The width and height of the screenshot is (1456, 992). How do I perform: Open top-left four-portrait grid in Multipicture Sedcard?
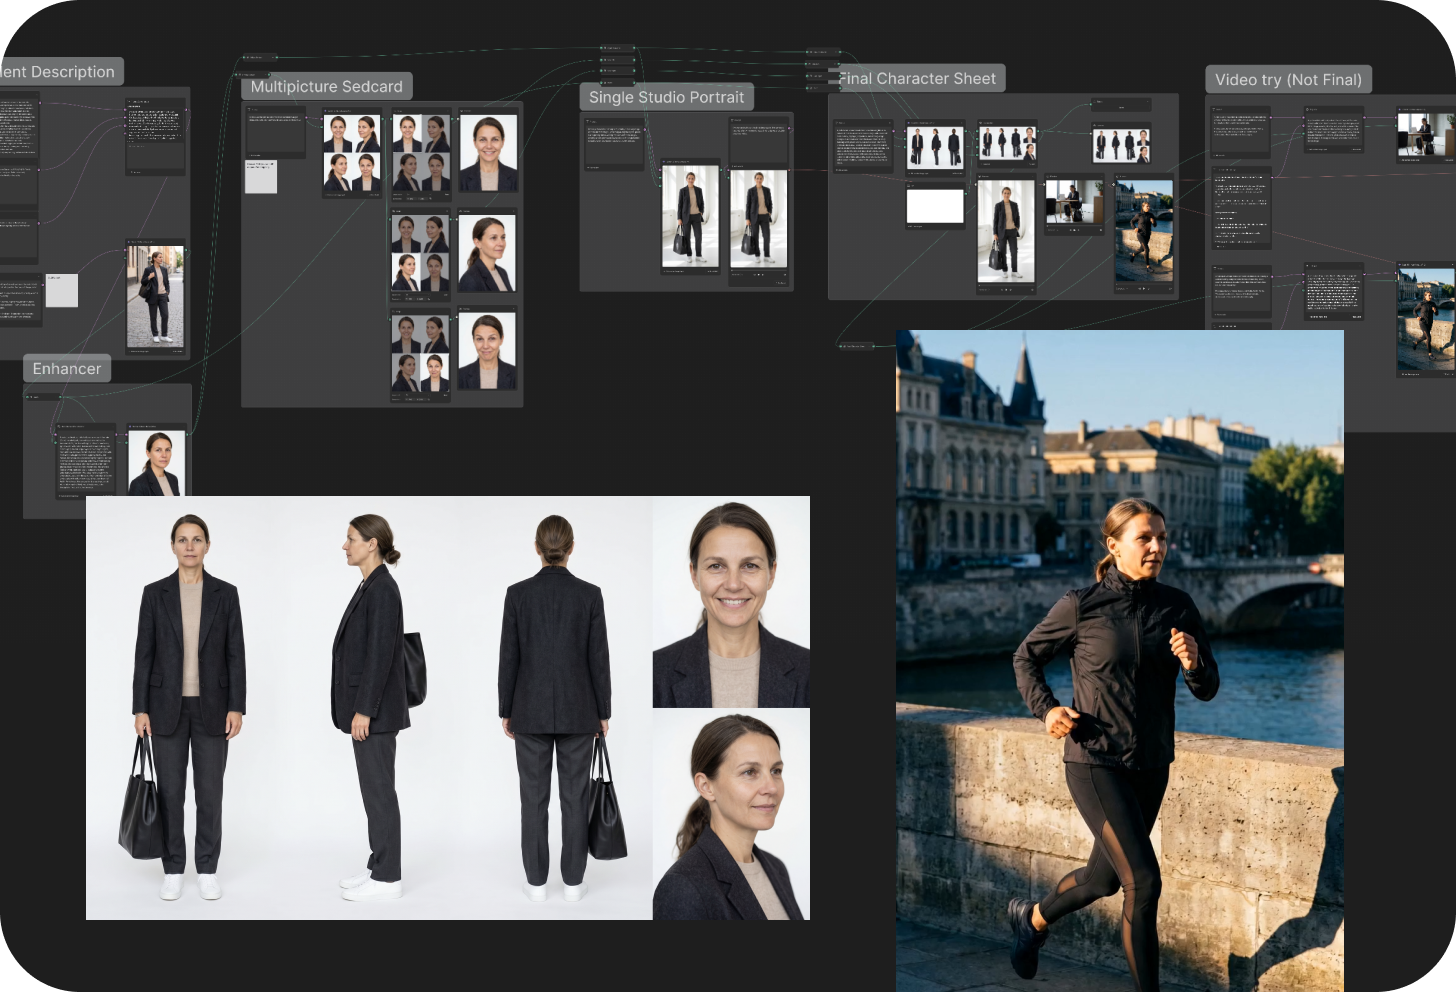(x=352, y=153)
